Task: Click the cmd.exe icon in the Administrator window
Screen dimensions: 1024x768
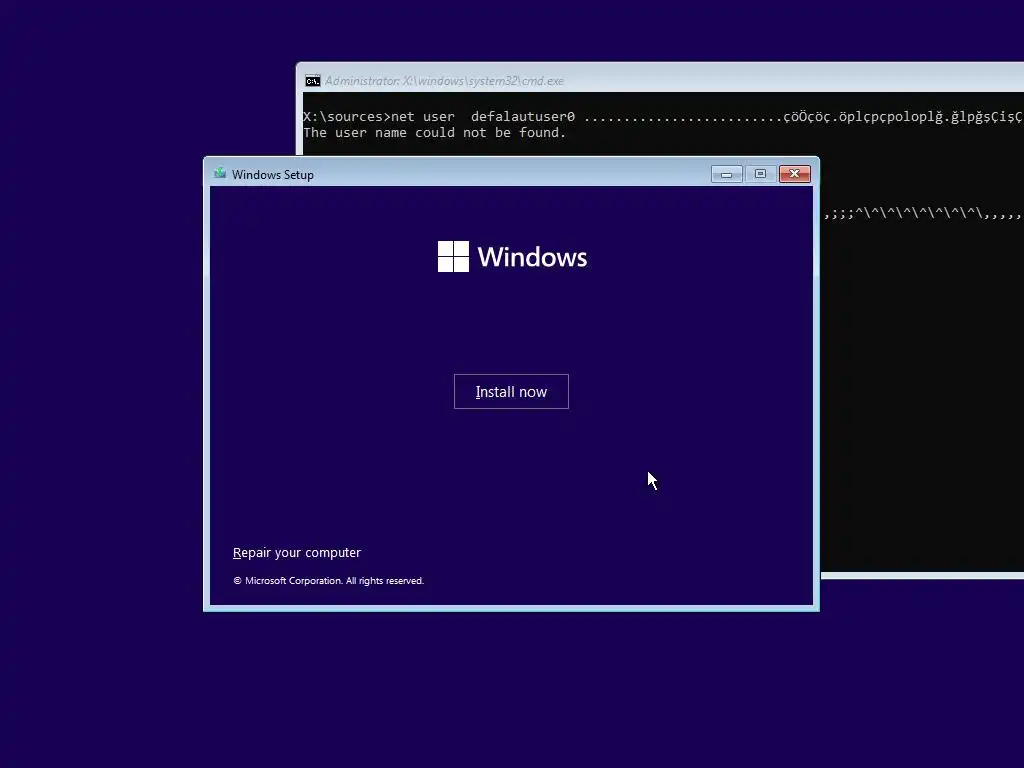Action: [313, 81]
